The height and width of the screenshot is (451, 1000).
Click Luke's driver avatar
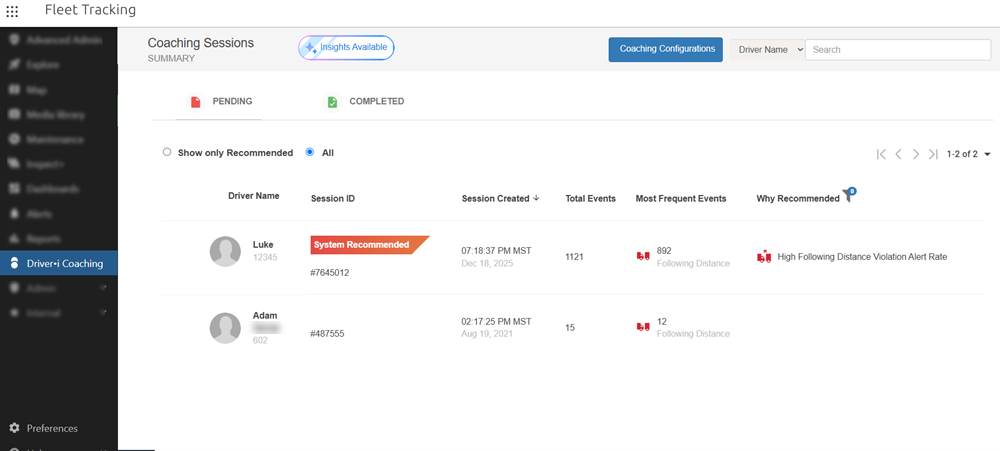pos(225,251)
